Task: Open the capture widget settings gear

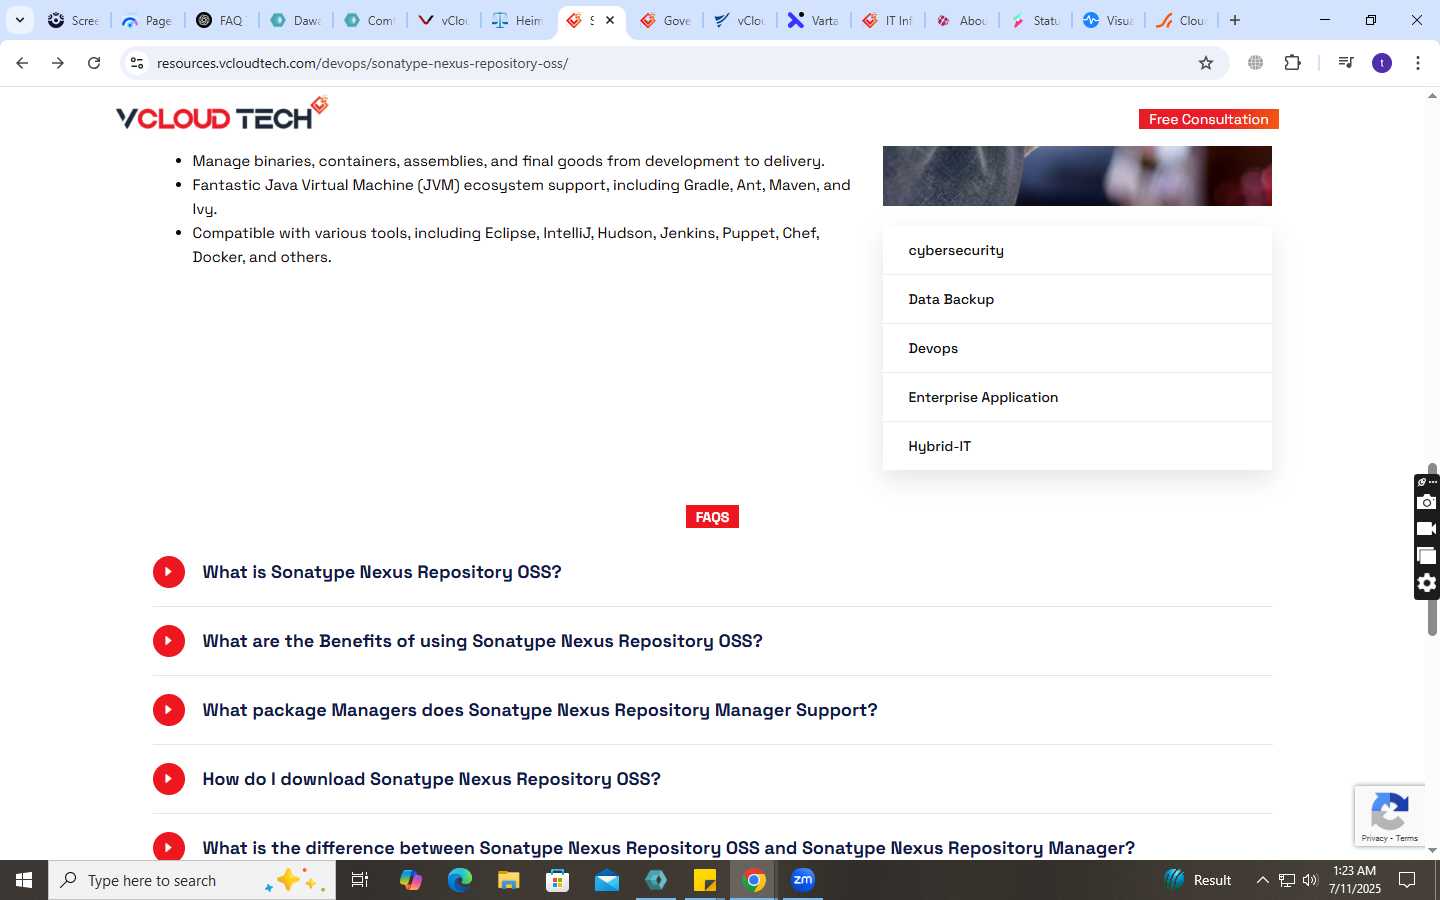Action: 1427,583
